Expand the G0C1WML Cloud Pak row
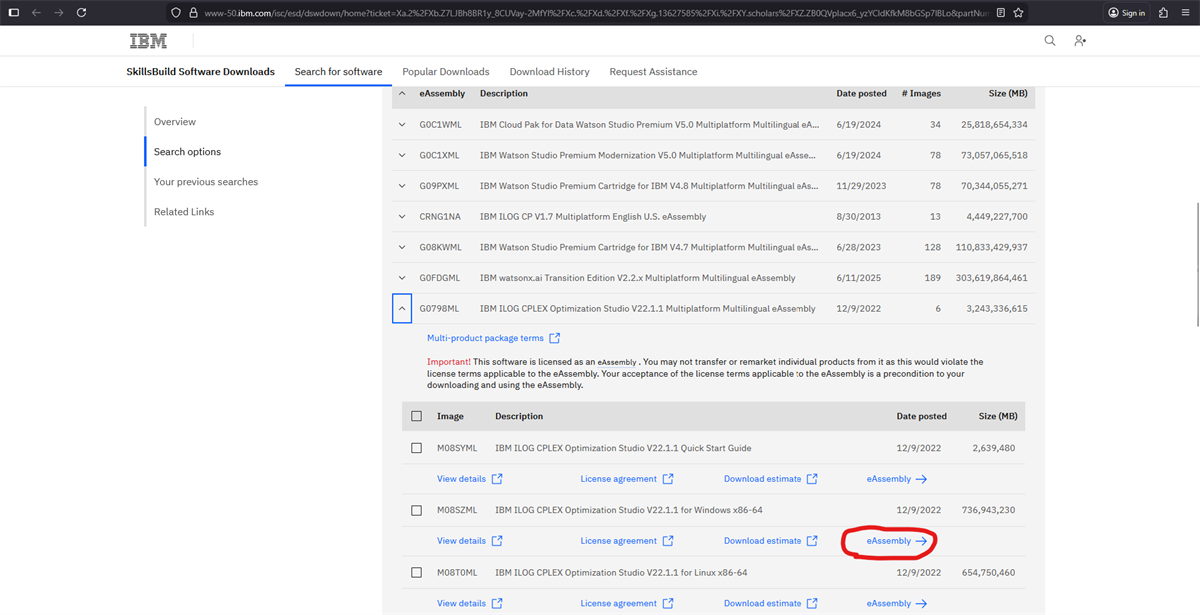 click(402, 125)
